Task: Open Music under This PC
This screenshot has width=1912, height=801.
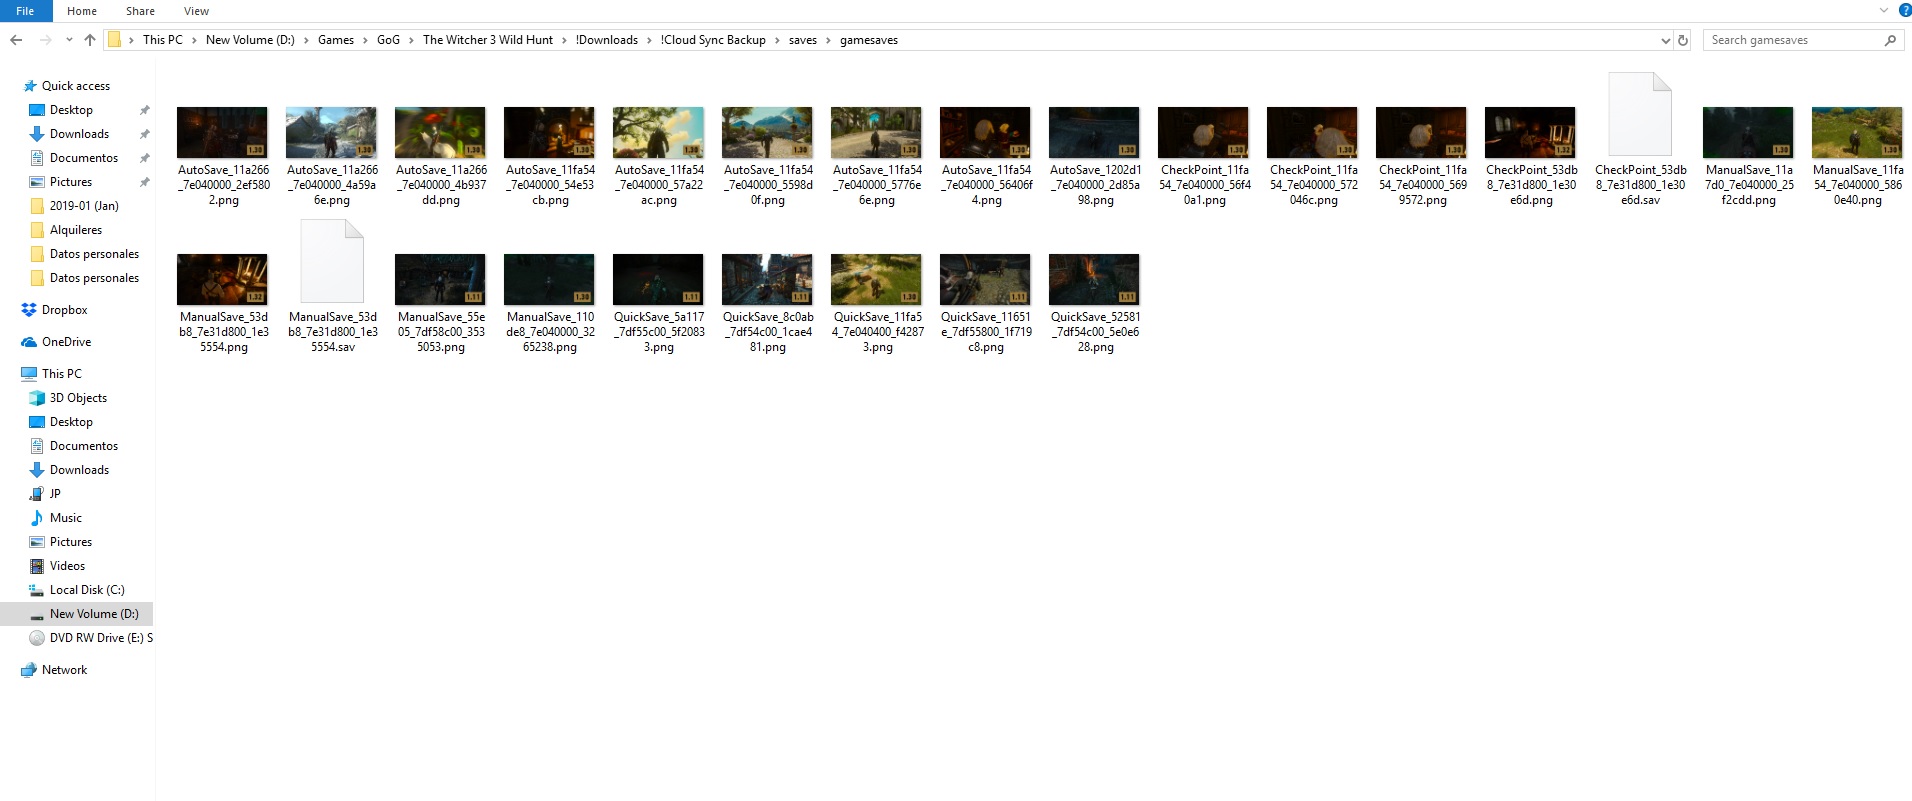Action: 66,518
